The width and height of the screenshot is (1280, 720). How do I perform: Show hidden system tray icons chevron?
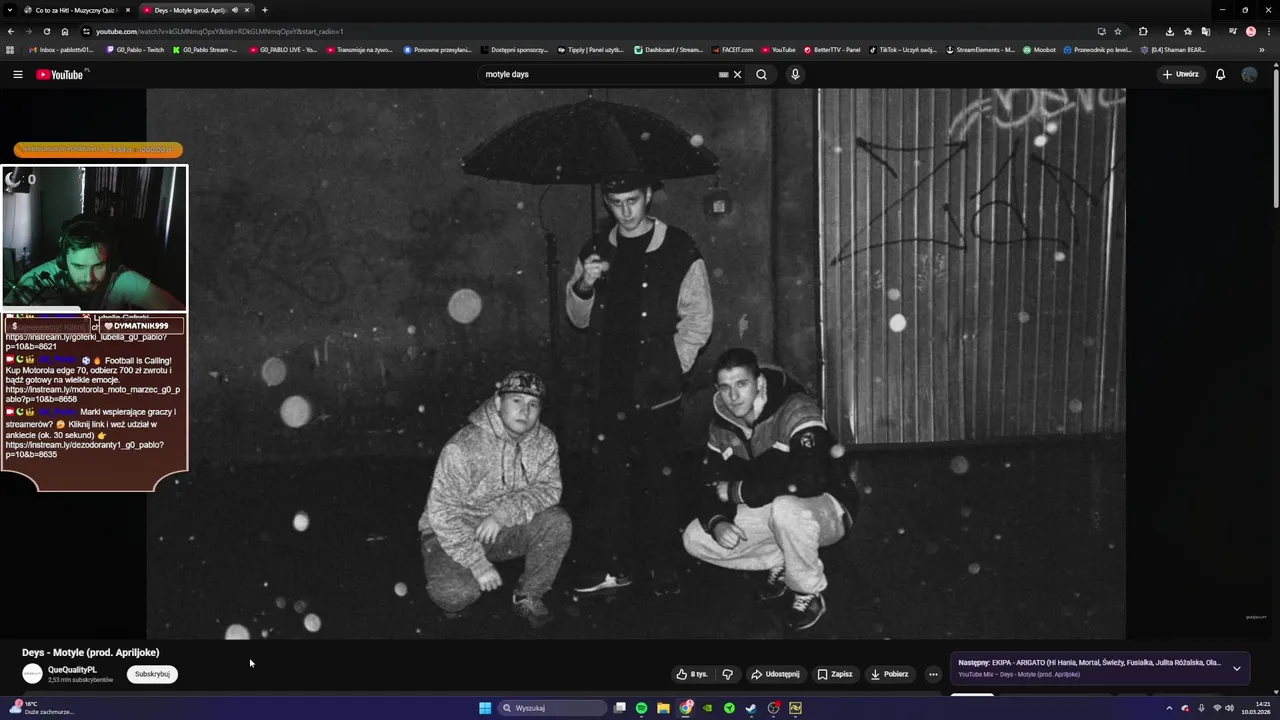[1169, 708]
